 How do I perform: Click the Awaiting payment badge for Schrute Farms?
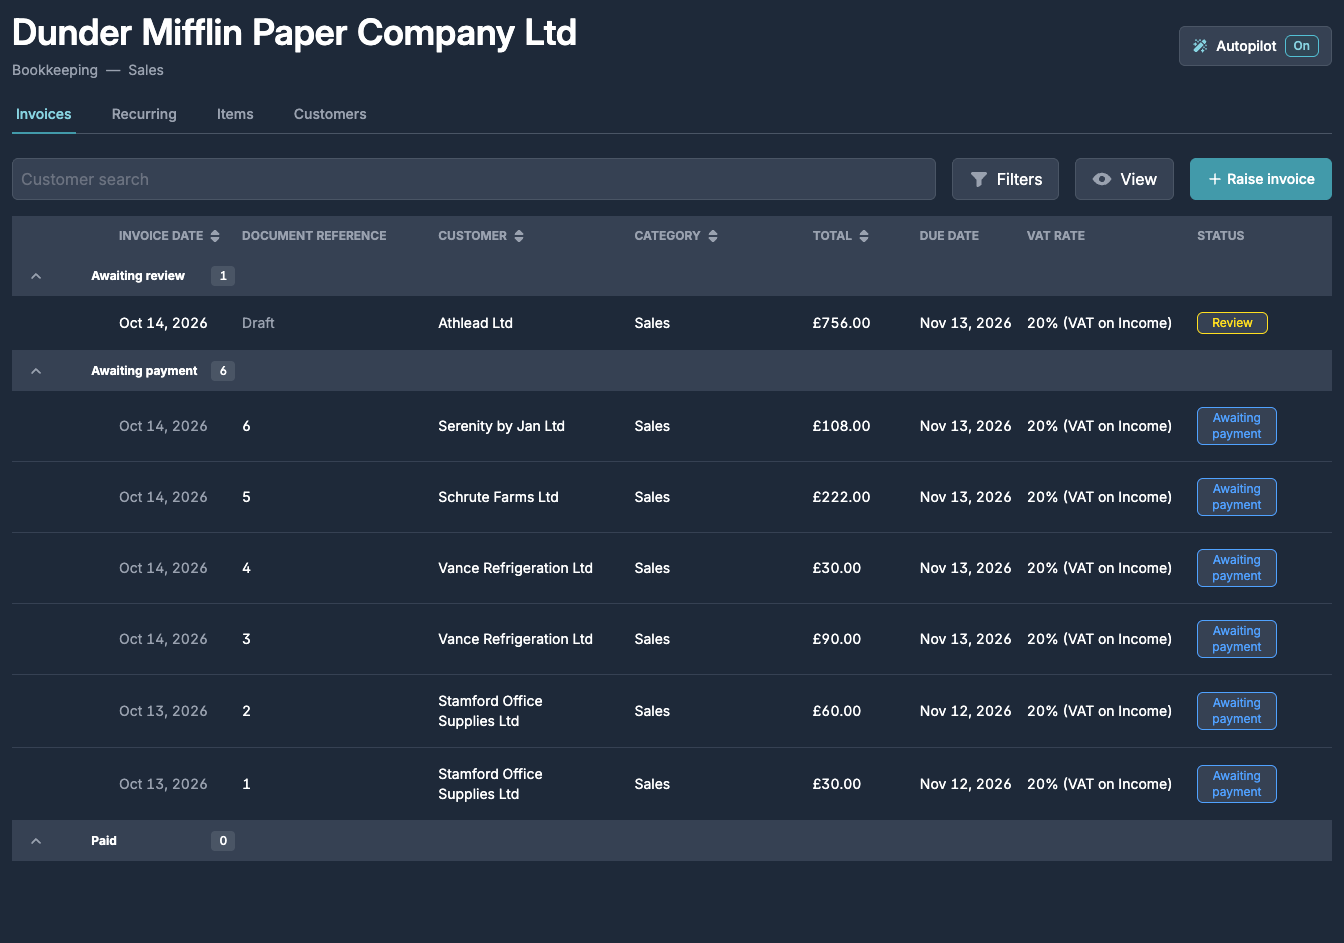click(x=1237, y=497)
